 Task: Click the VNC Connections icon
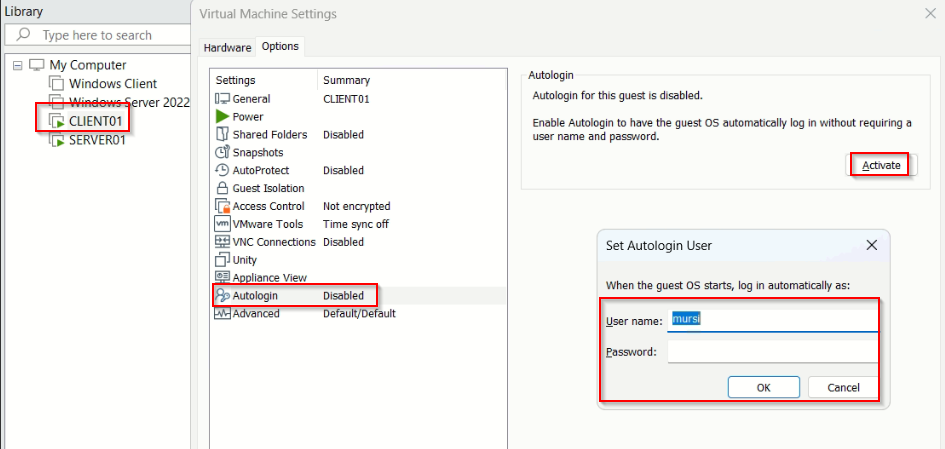222,242
